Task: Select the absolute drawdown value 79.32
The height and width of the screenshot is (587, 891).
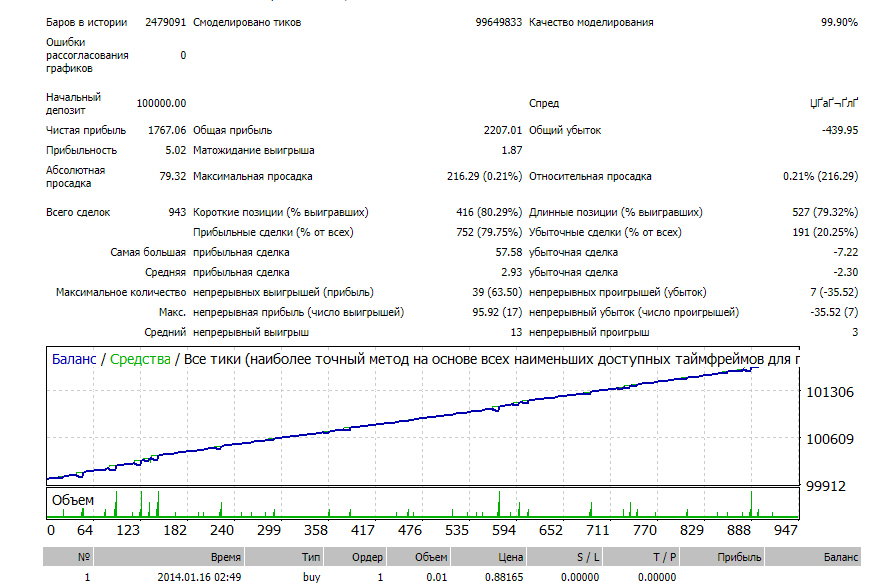Action: tap(173, 176)
